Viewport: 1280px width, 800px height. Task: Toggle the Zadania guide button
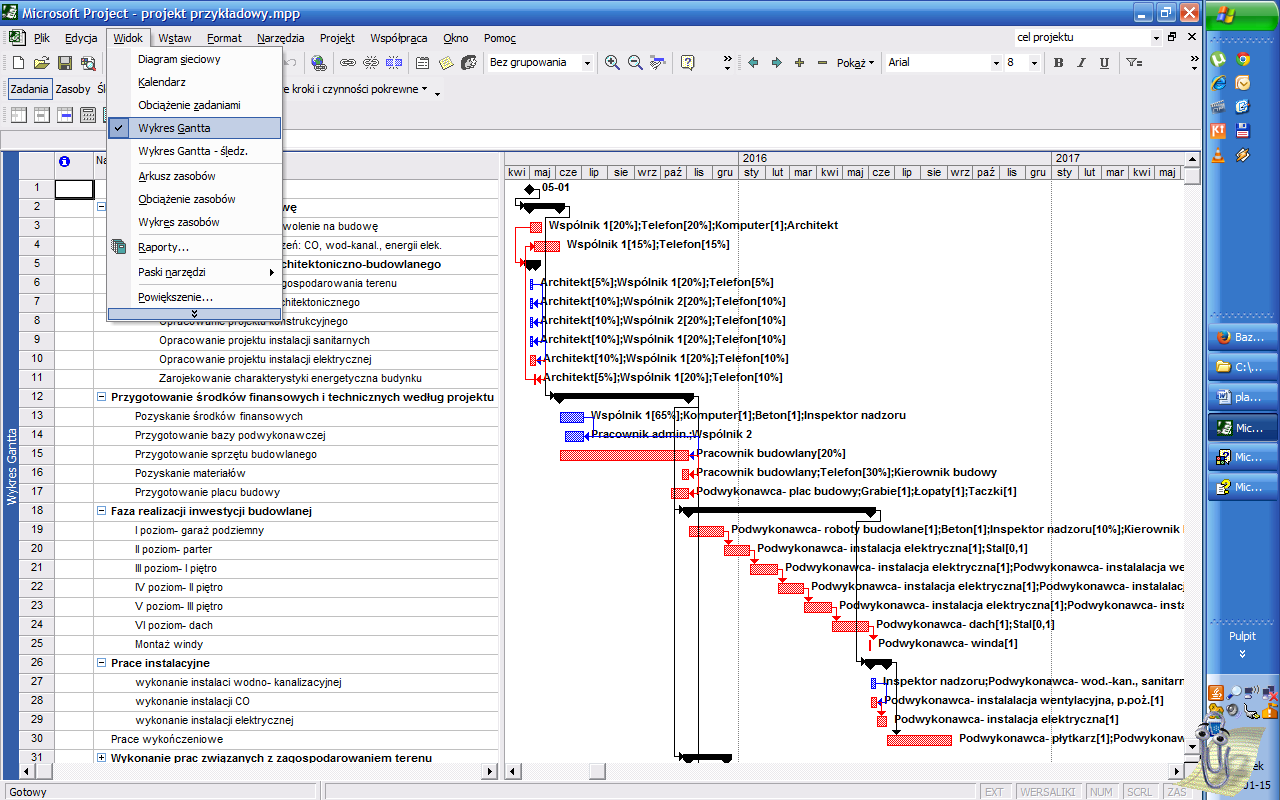pyautogui.click(x=30, y=89)
